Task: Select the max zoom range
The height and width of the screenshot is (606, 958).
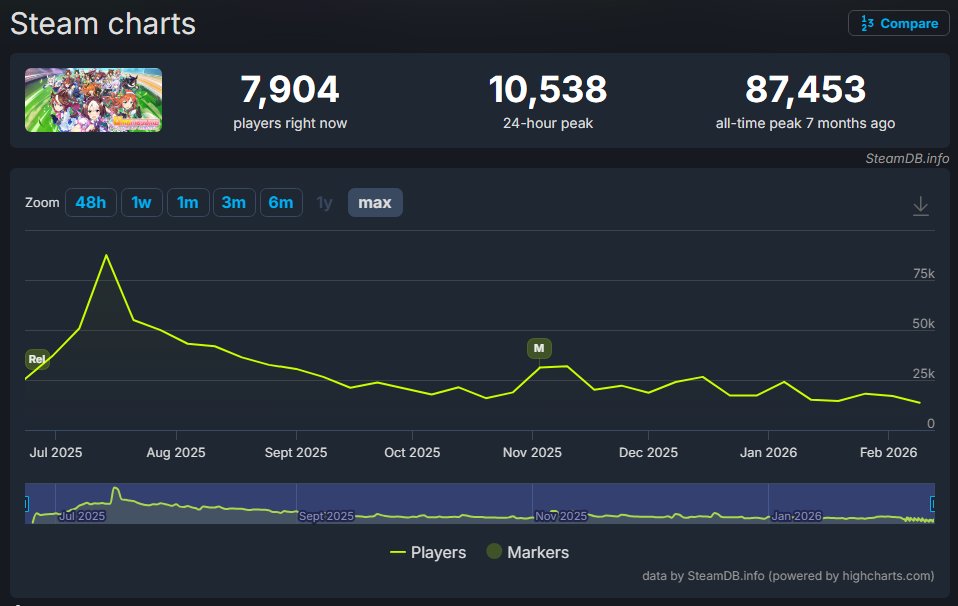Action: click(375, 202)
